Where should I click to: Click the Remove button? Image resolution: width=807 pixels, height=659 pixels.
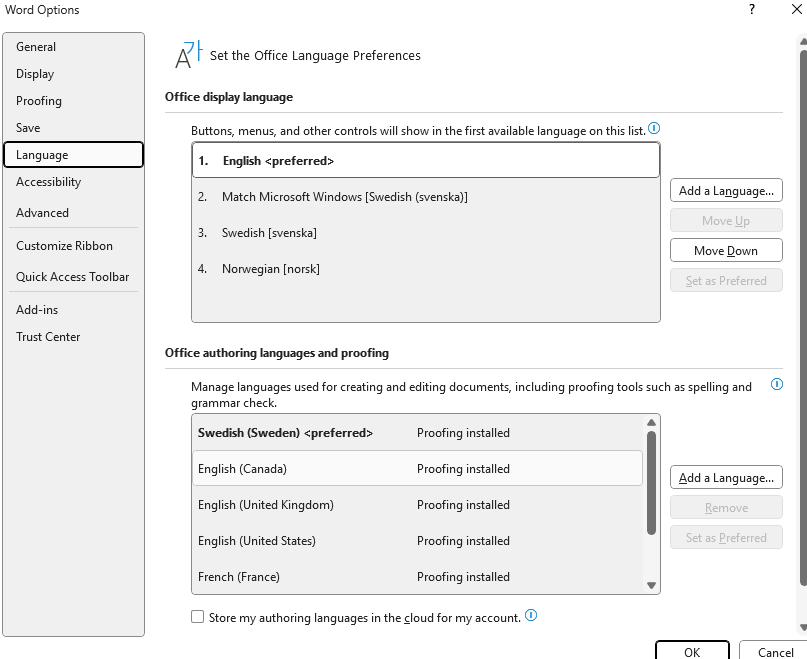[726, 507]
